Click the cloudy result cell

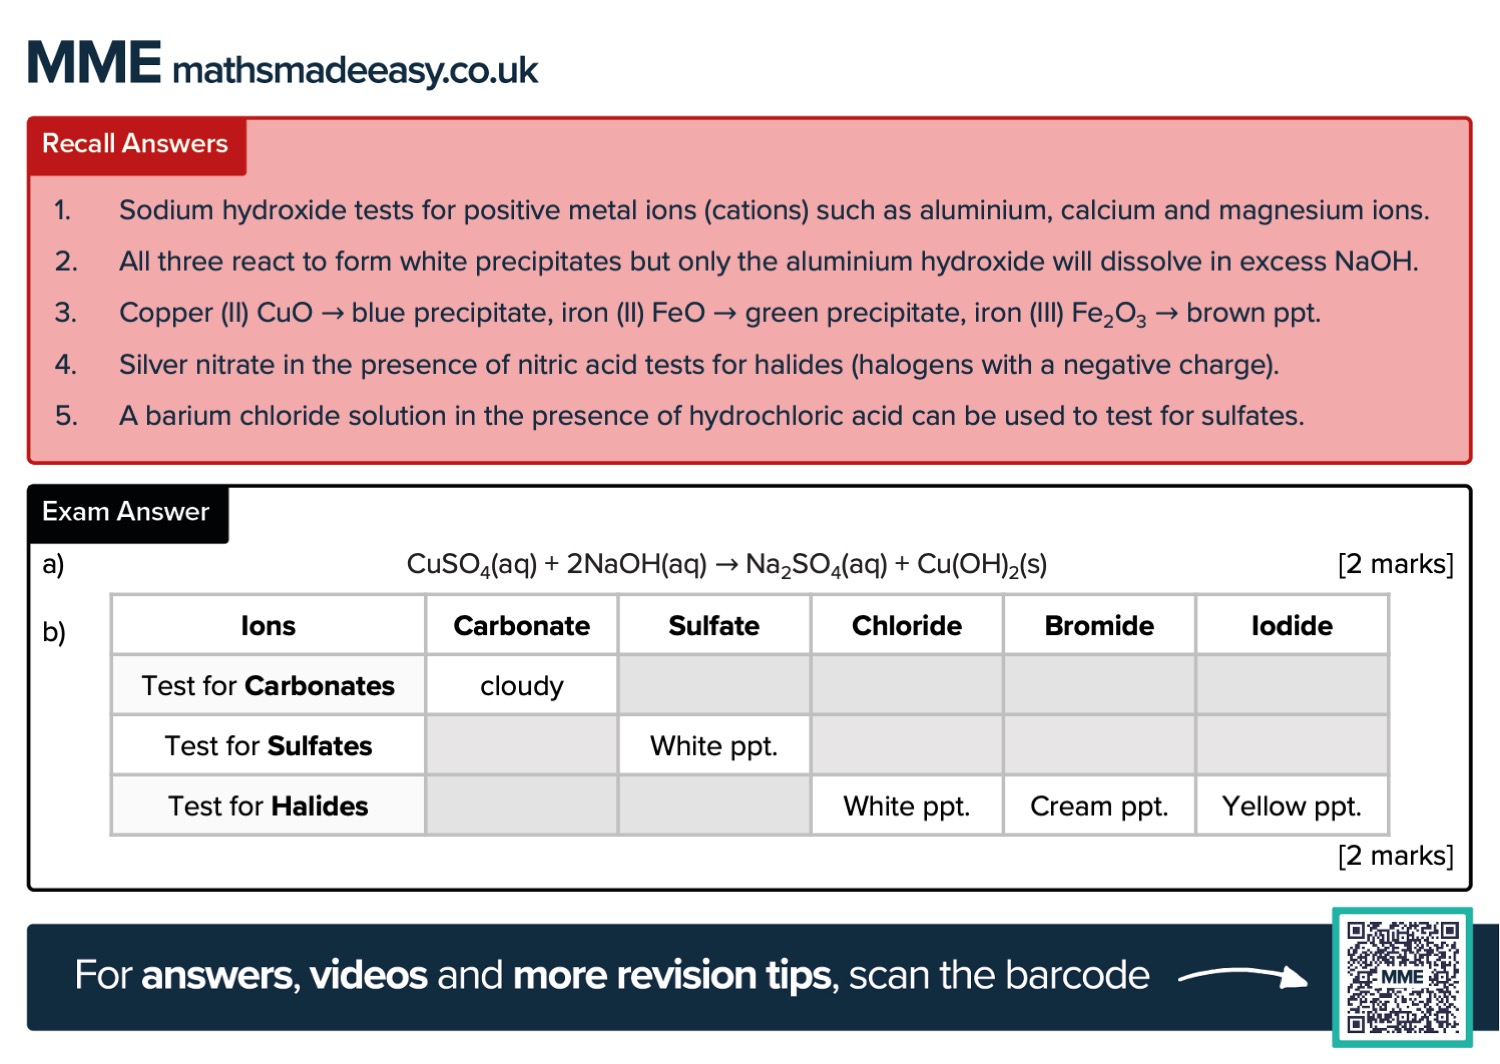[x=521, y=686]
